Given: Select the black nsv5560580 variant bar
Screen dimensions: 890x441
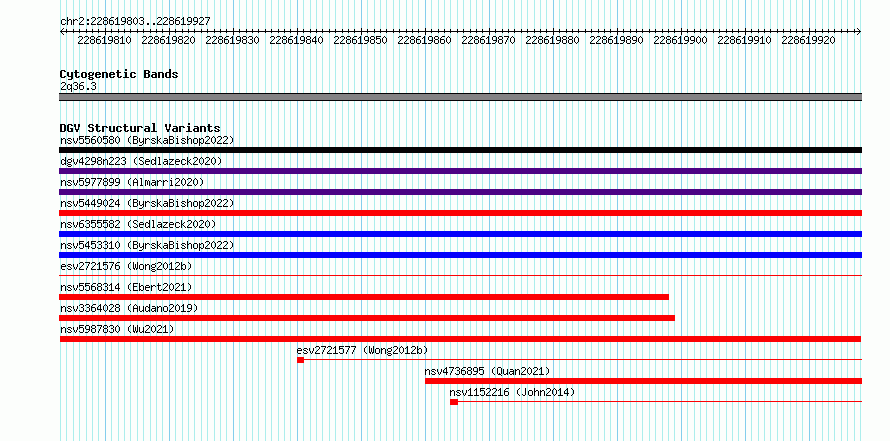Looking at the screenshot, I should point(460,150).
